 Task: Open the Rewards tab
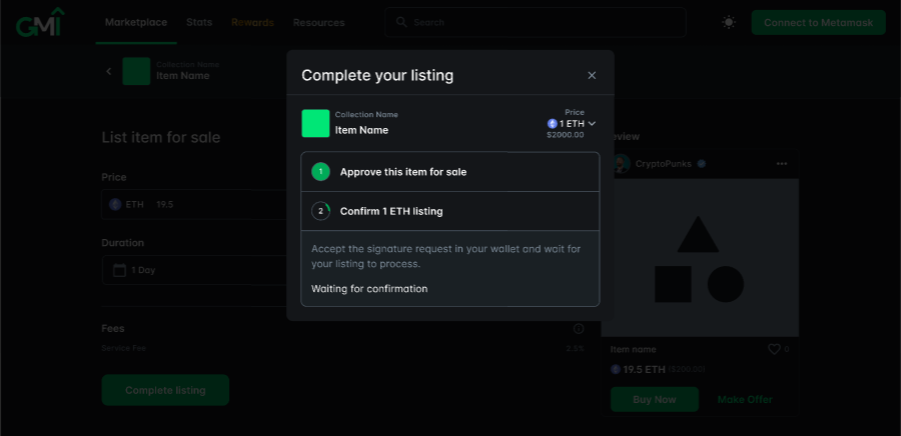252,22
